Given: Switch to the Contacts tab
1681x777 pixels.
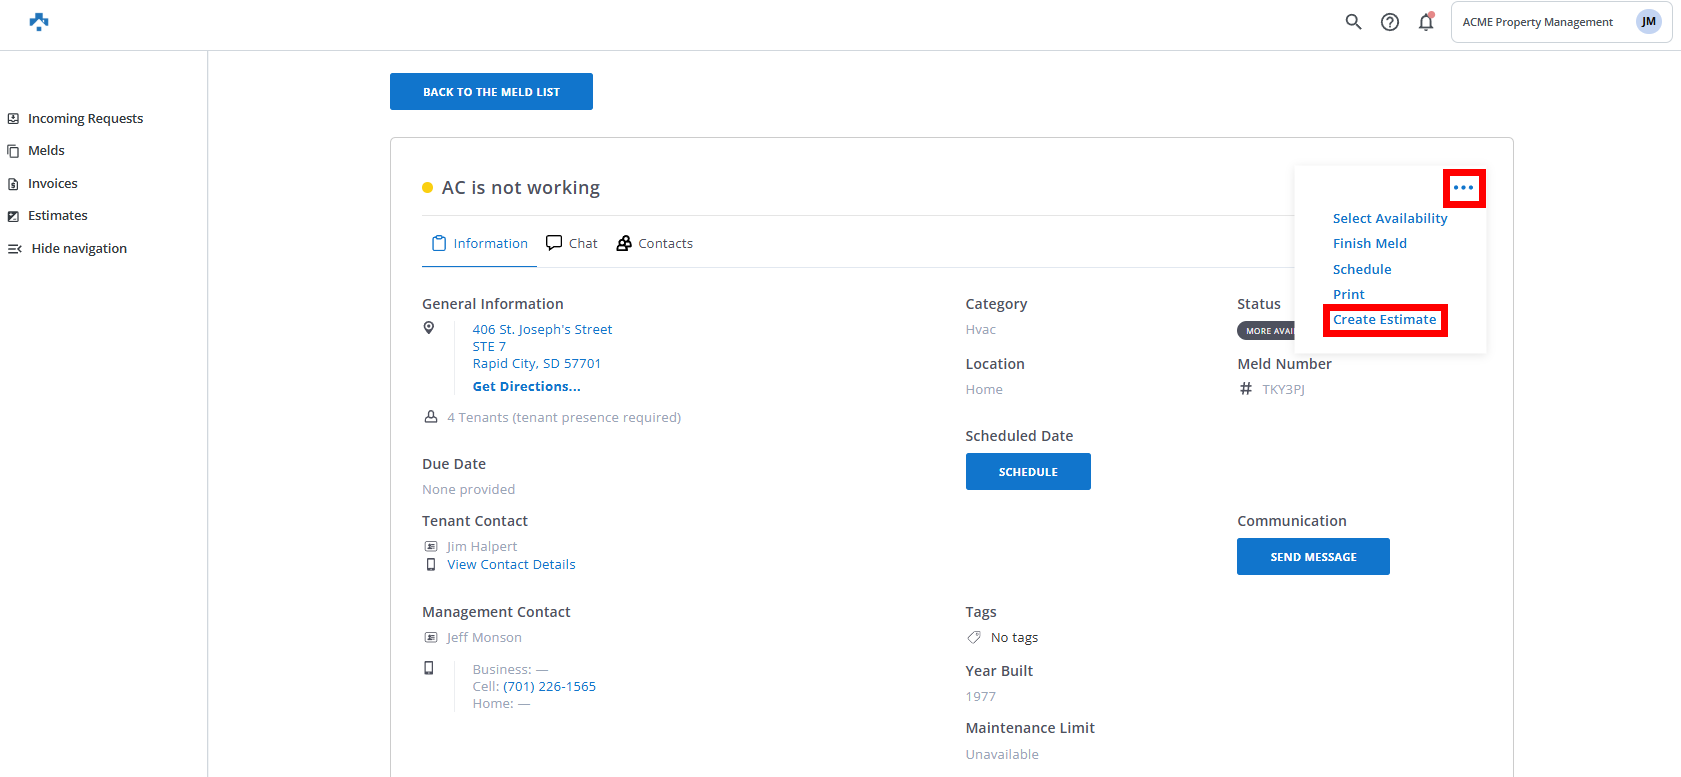Looking at the screenshot, I should (655, 244).
